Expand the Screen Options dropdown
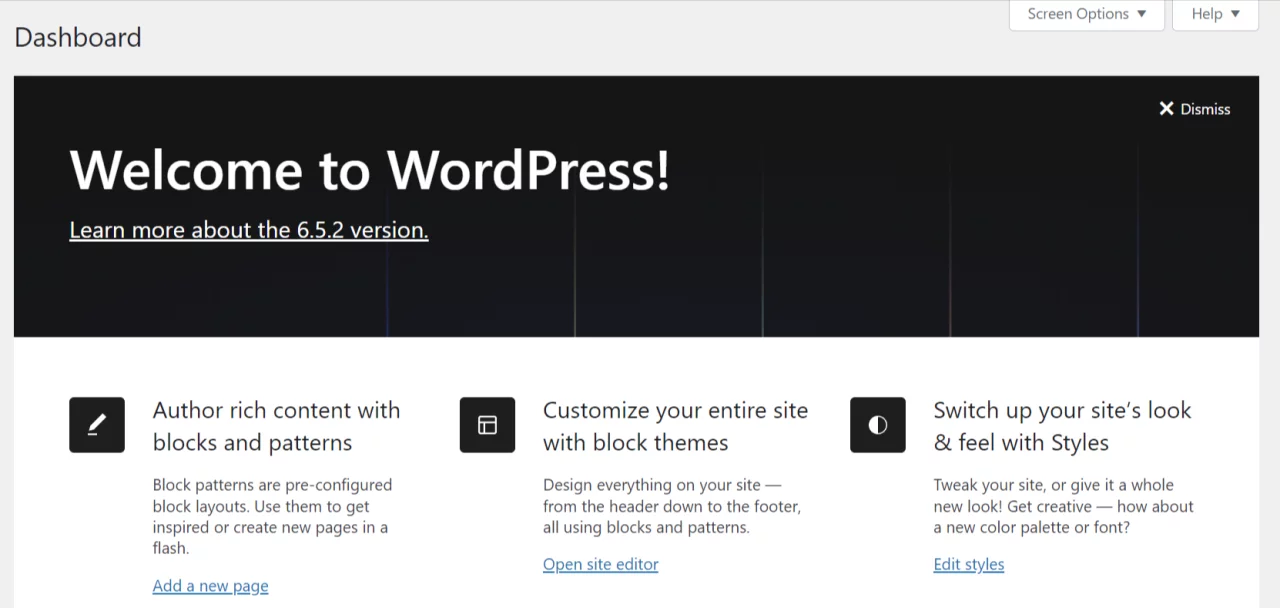Viewport: 1280px width, 608px height. click(x=1087, y=14)
